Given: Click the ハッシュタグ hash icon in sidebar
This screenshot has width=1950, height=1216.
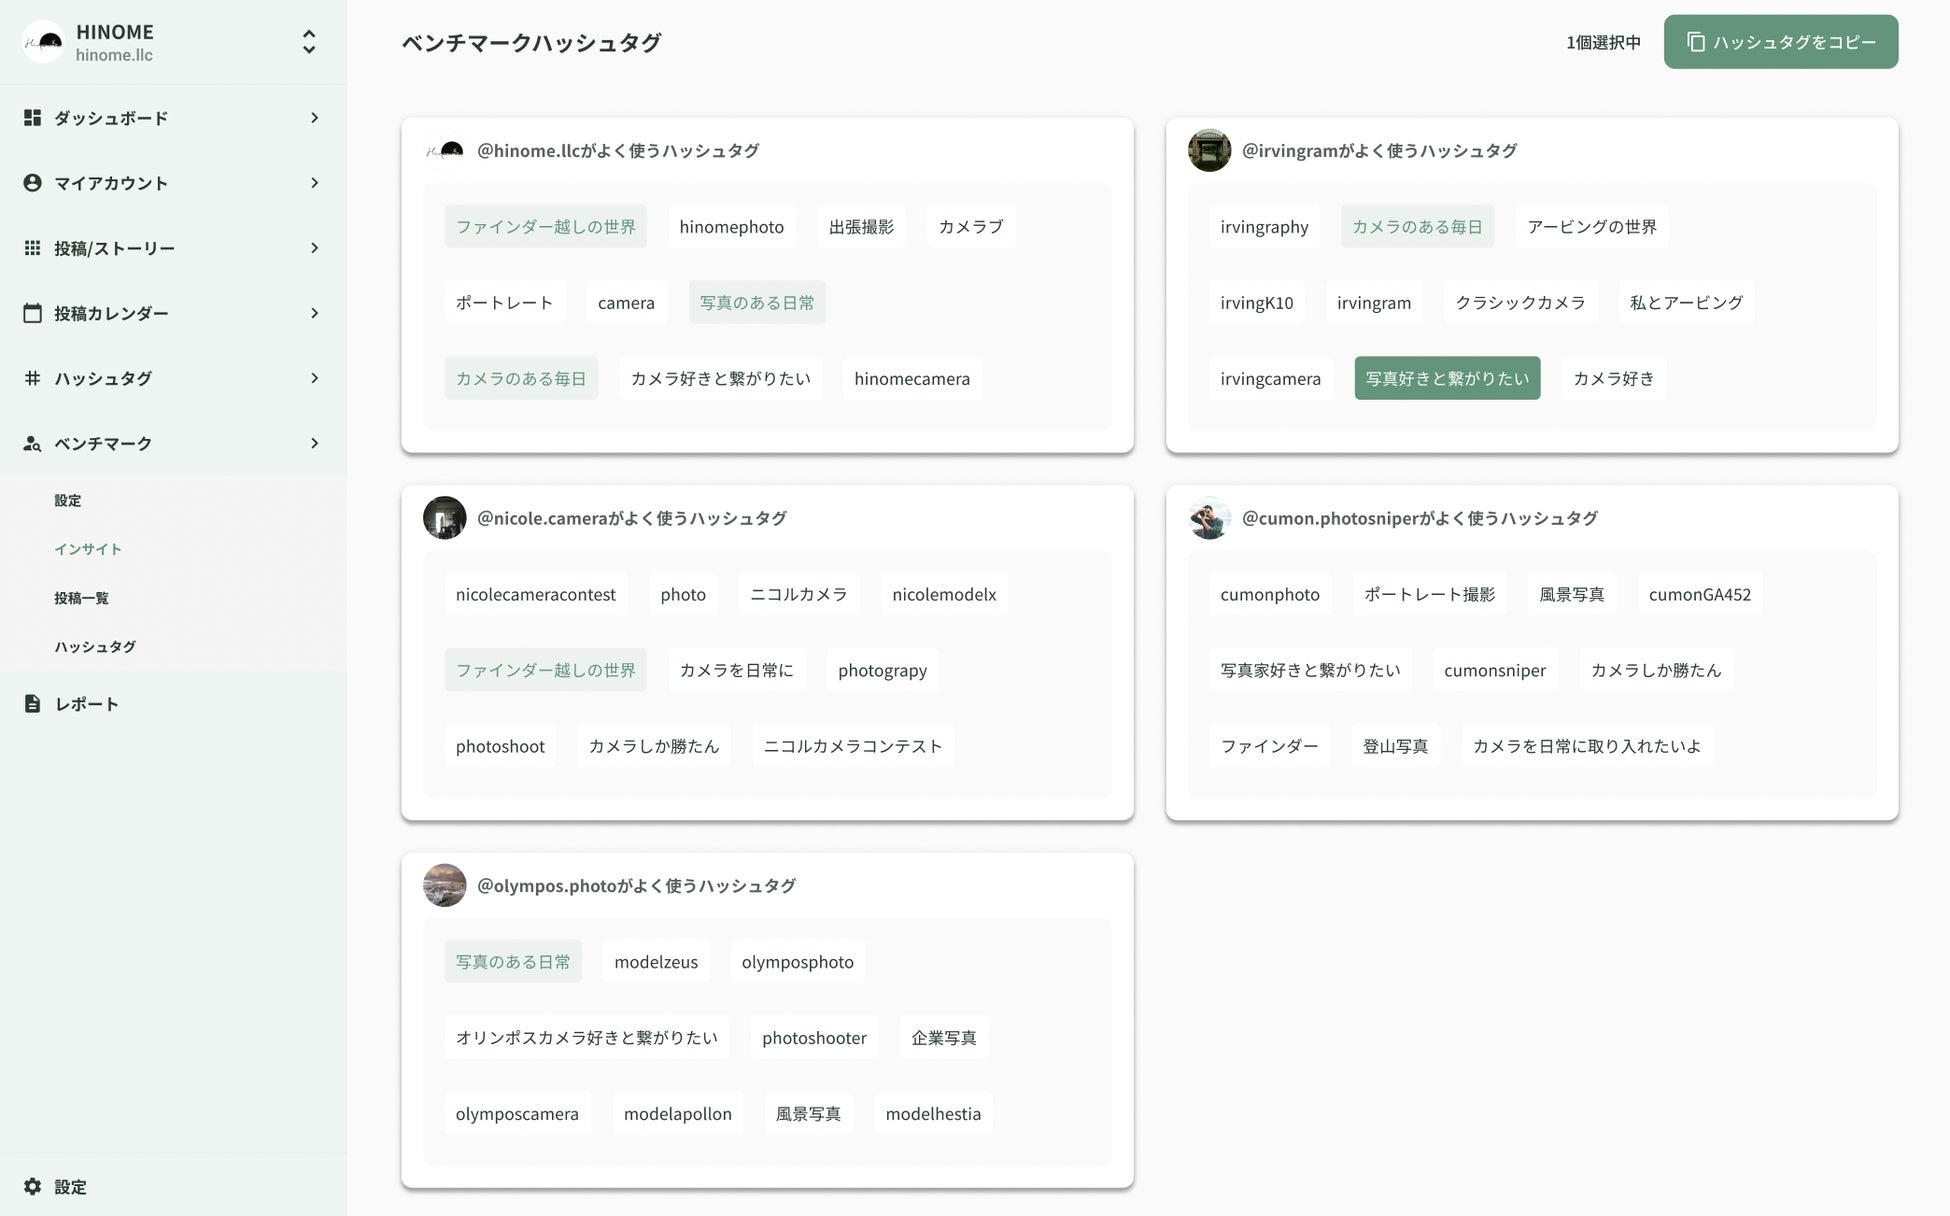Looking at the screenshot, I should click(32, 378).
